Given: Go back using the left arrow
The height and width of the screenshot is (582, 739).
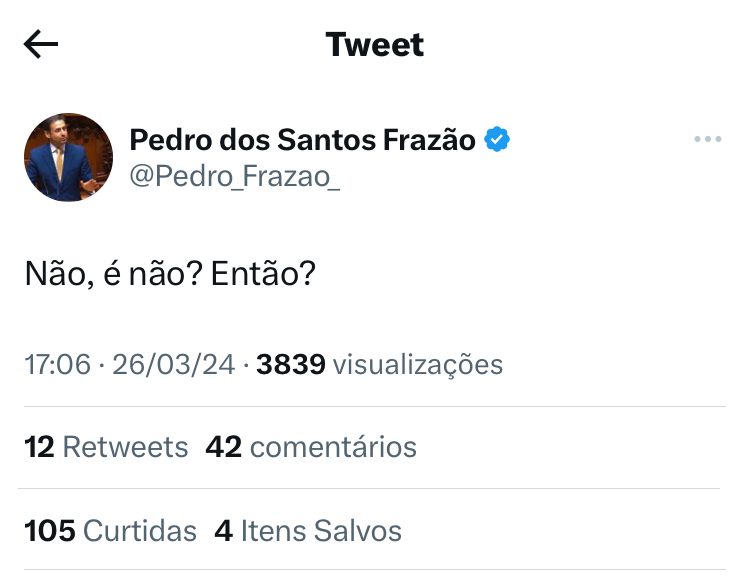Looking at the screenshot, I should click(41, 44).
